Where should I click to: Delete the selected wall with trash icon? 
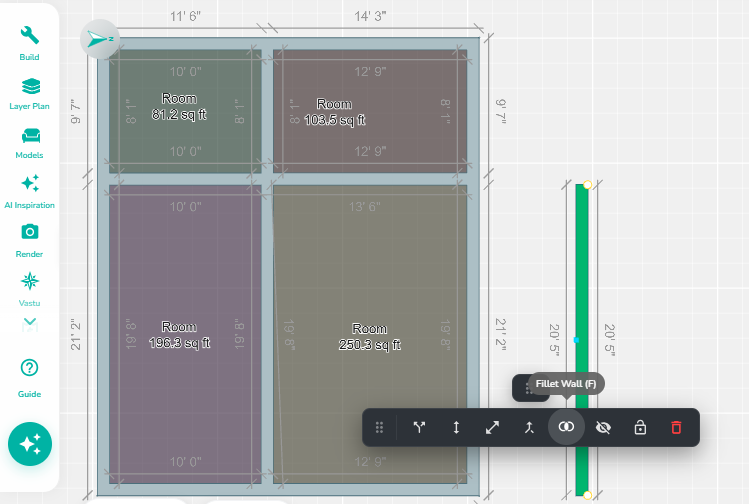[676, 427]
